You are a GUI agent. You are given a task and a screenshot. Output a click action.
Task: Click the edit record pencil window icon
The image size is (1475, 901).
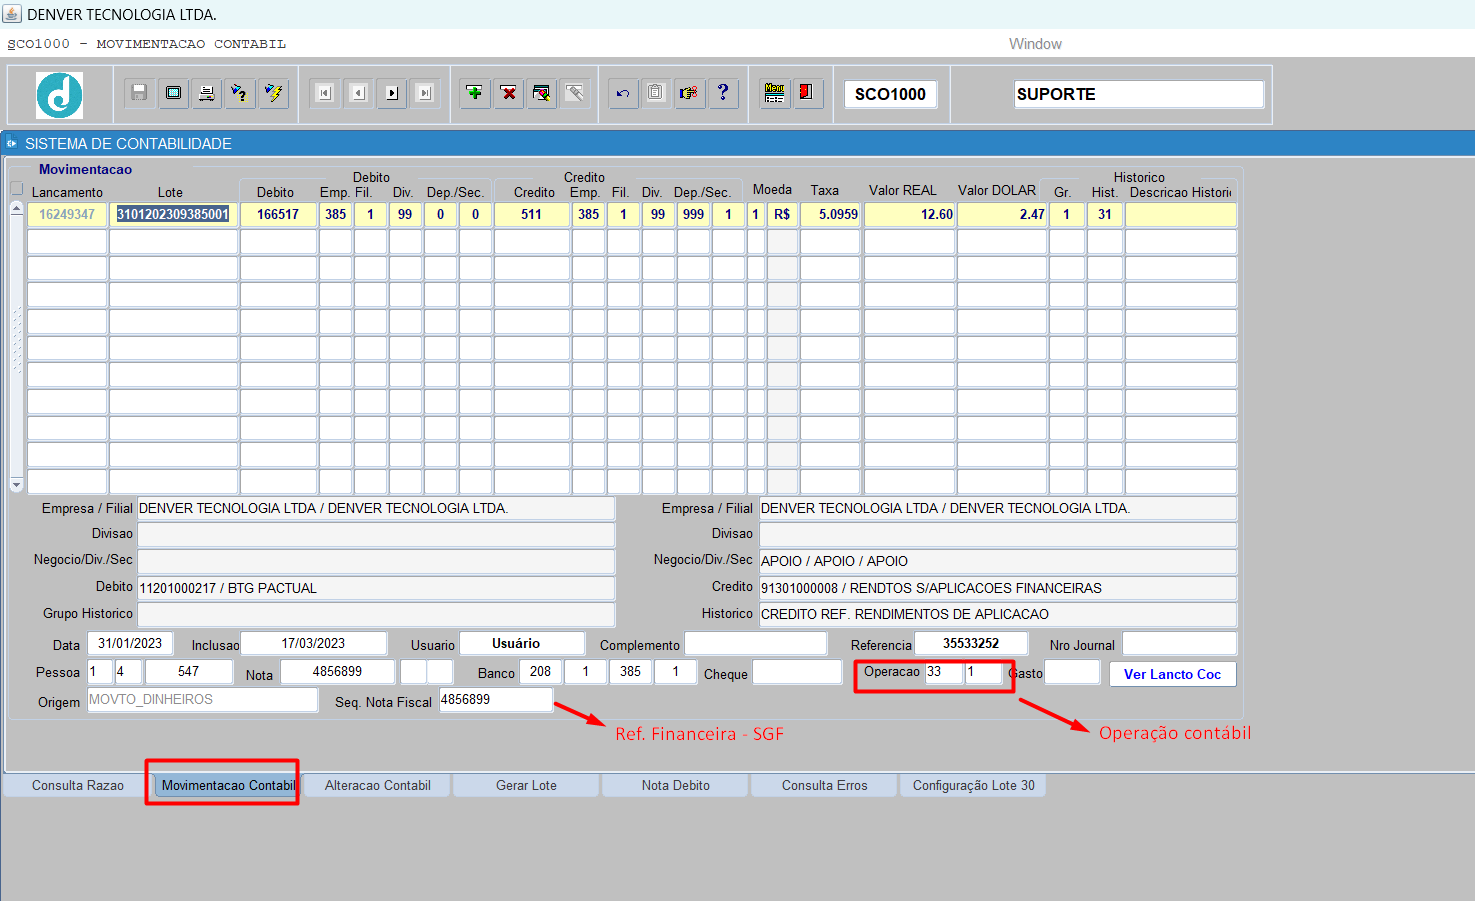coord(541,93)
